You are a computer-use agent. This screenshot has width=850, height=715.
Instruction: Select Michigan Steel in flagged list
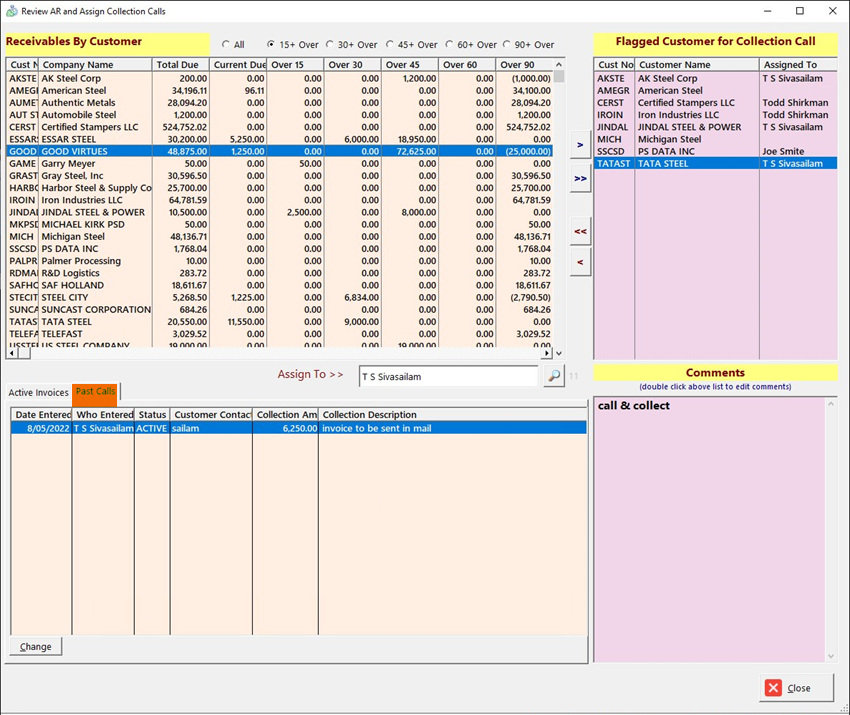pyautogui.click(x=716, y=139)
